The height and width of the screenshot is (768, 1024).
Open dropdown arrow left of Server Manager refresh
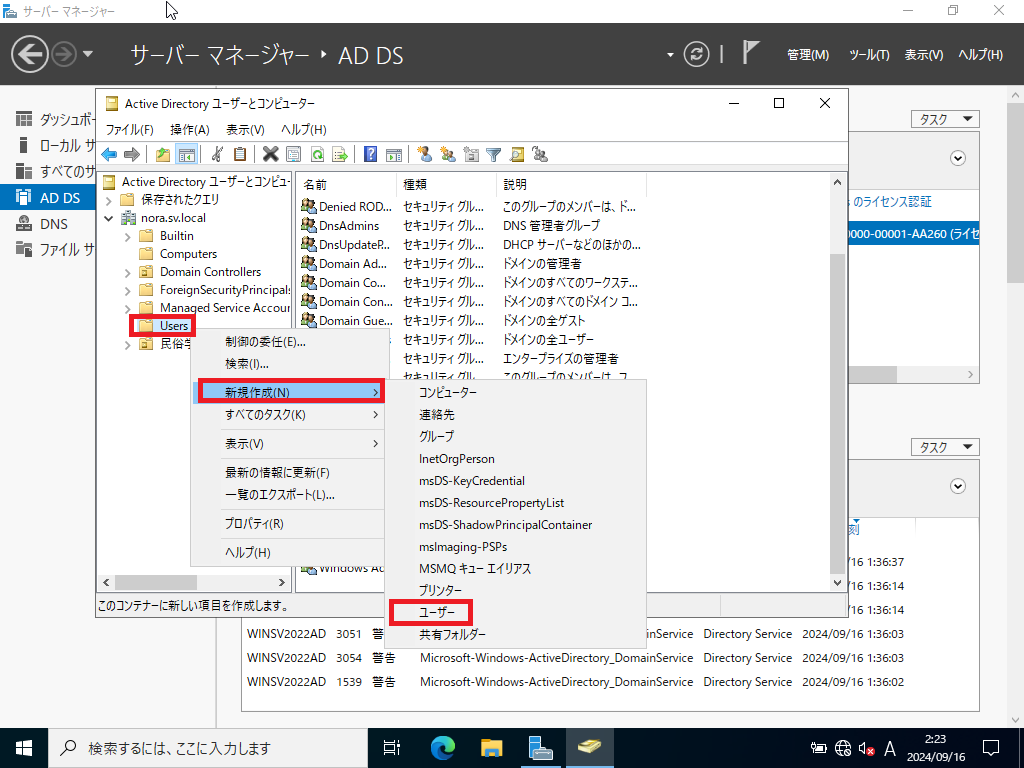(670, 55)
